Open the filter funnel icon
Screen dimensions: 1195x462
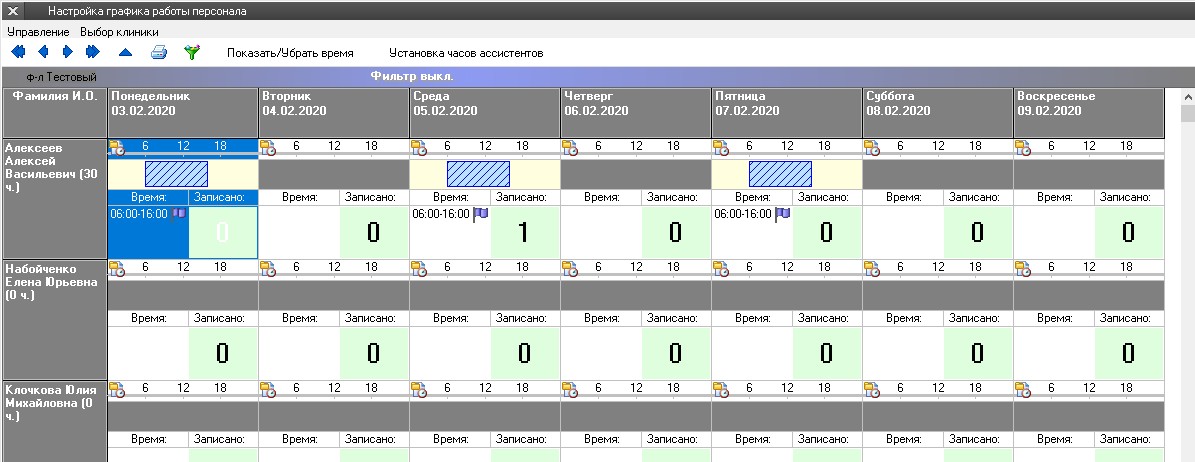pyautogui.click(x=191, y=52)
